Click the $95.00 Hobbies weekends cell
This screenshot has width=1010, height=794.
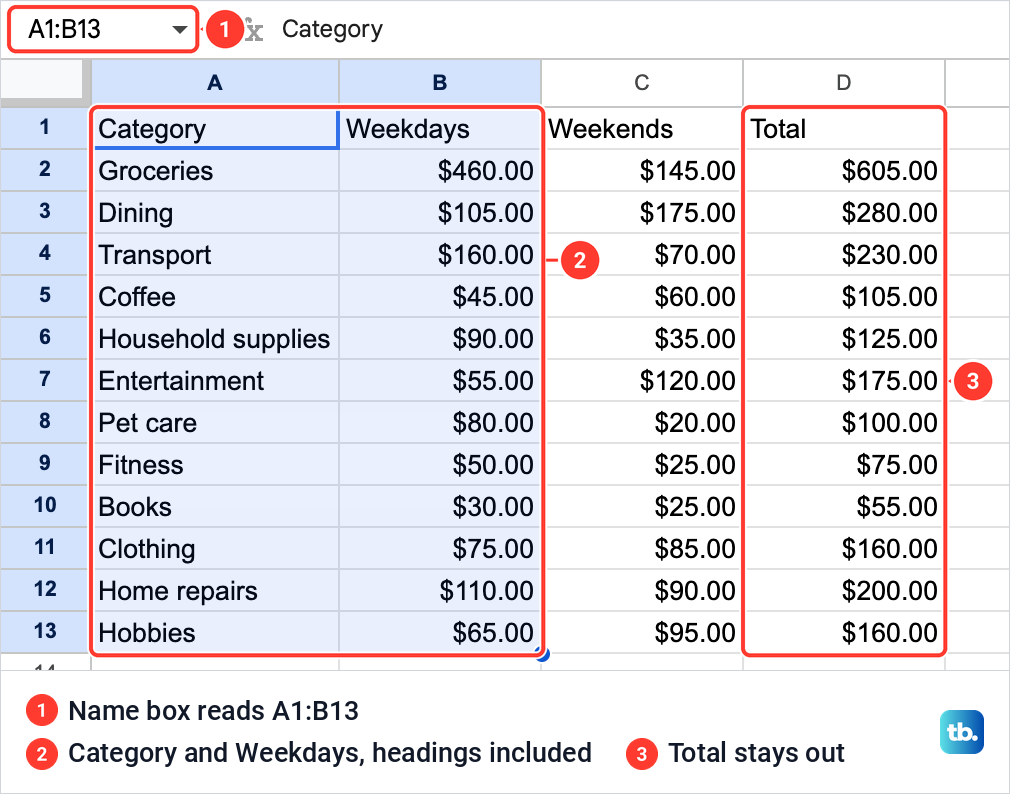[x=642, y=633]
